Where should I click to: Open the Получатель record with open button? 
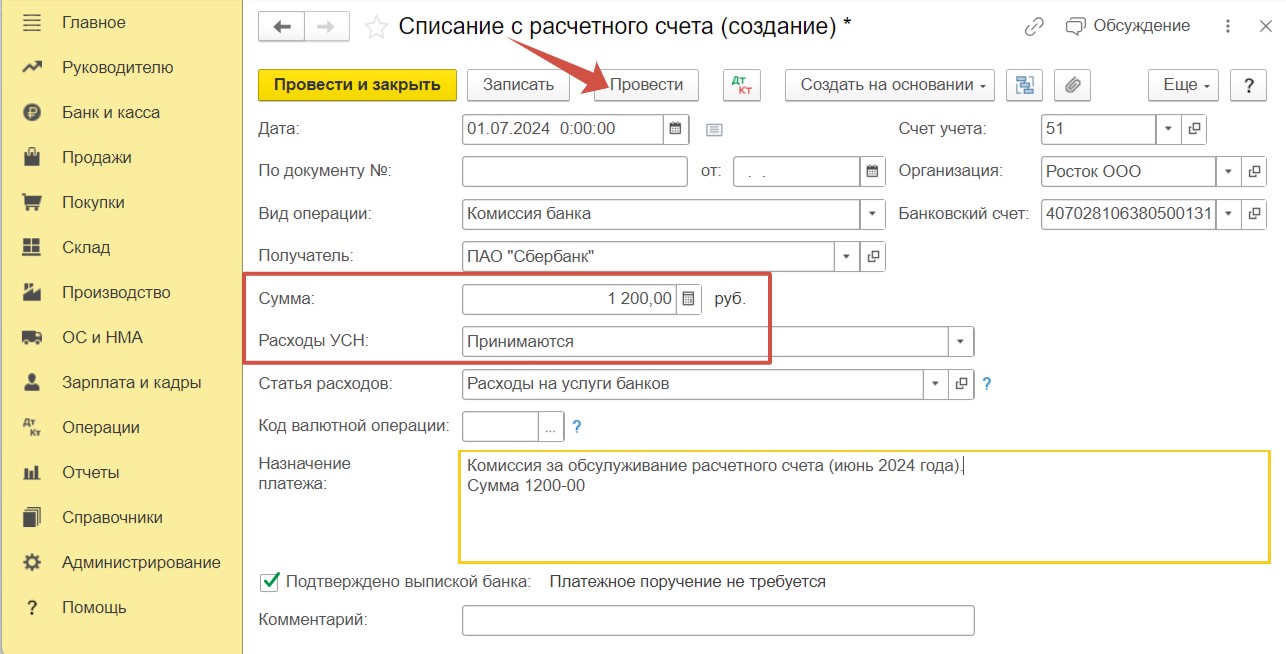click(x=873, y=257)
